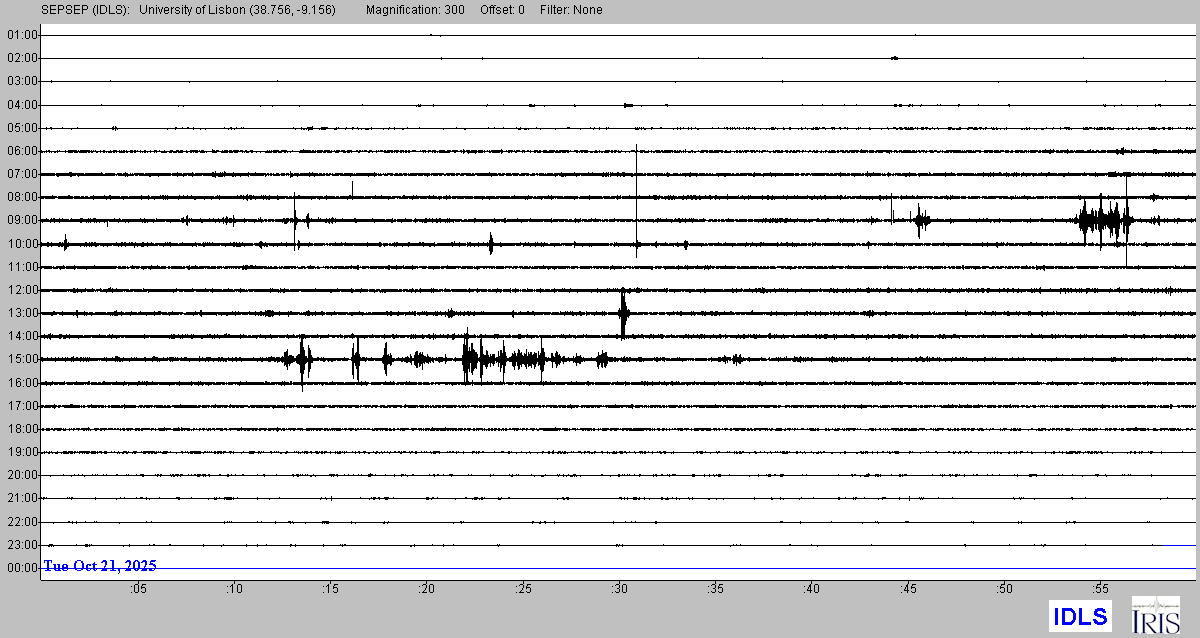Click the 15:00 trace burst near :22
Viewport: 1200px width, 638px height.
pyautogui.click(x=470, y=359)
